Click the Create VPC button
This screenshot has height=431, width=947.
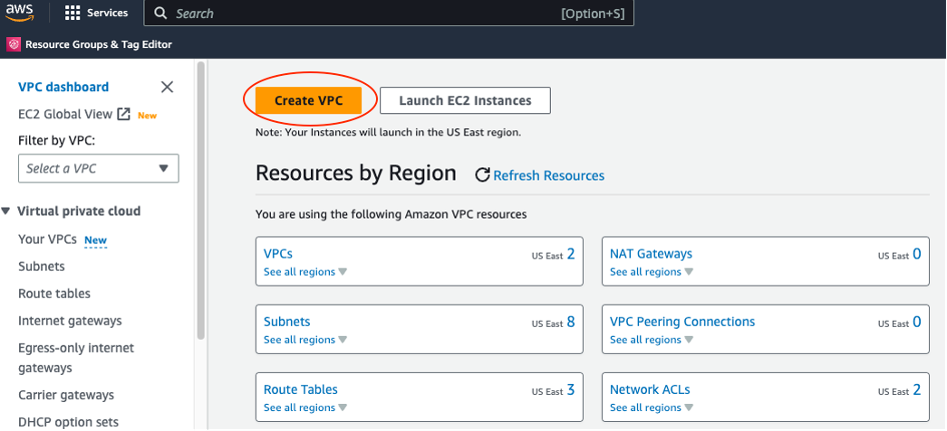coord(309,101)
